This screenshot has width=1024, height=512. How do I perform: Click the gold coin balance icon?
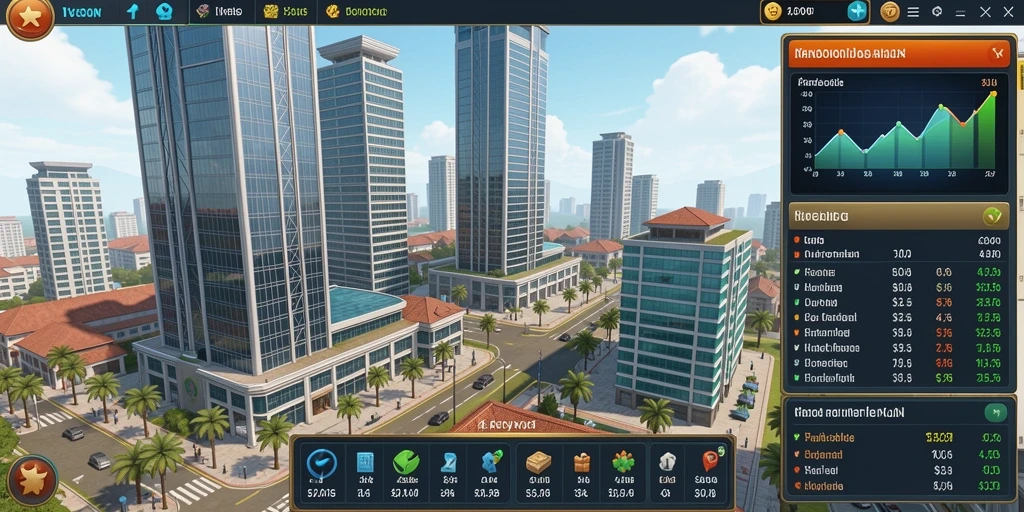point(773,11)
